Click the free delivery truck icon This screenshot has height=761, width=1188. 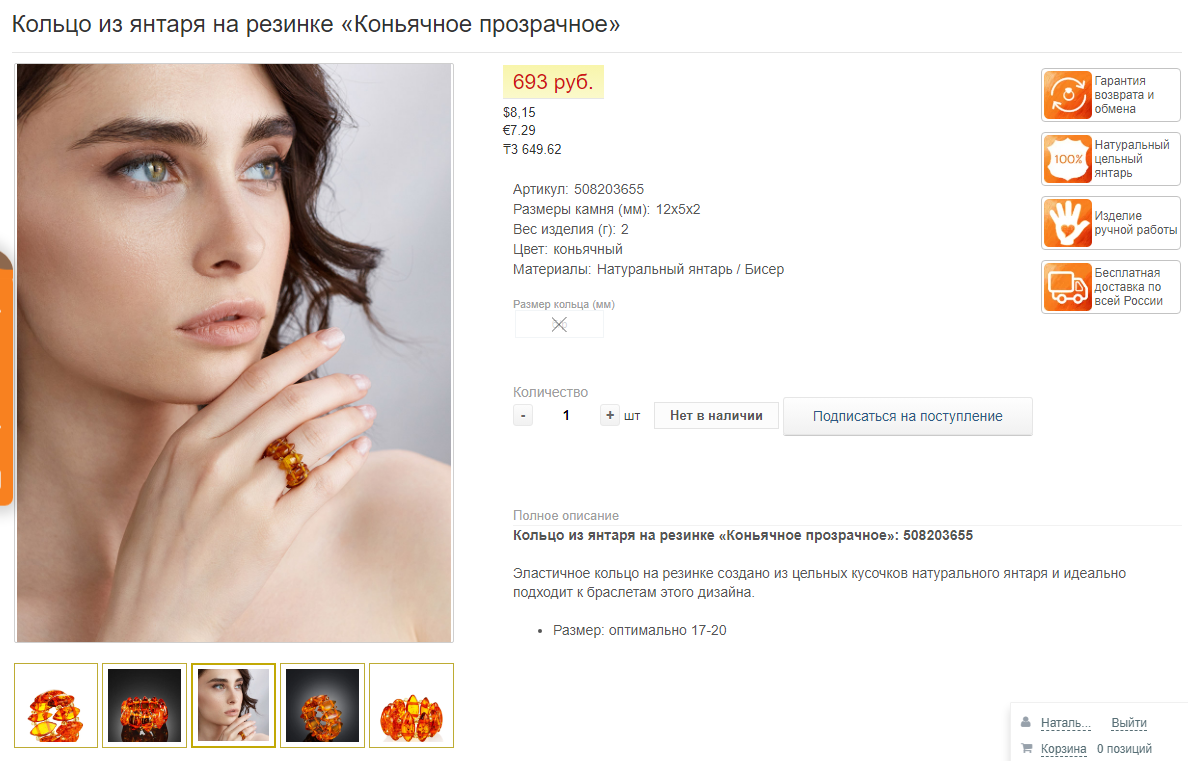pos(1068,287)
